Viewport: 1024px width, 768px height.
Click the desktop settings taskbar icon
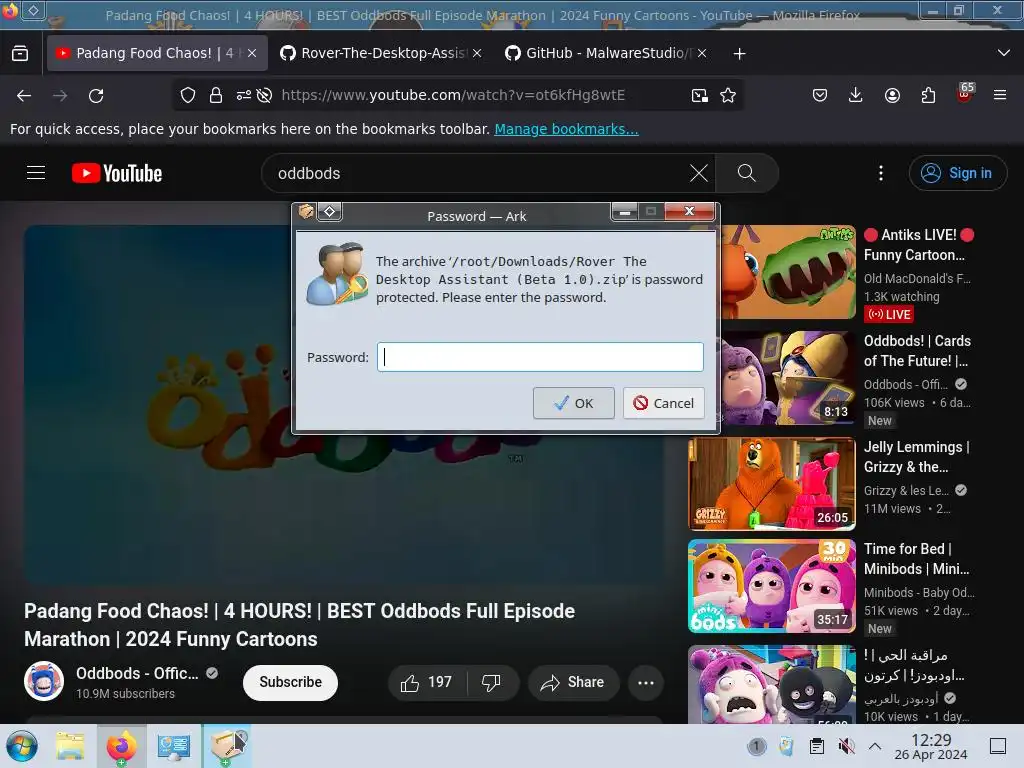click(174, 746)
